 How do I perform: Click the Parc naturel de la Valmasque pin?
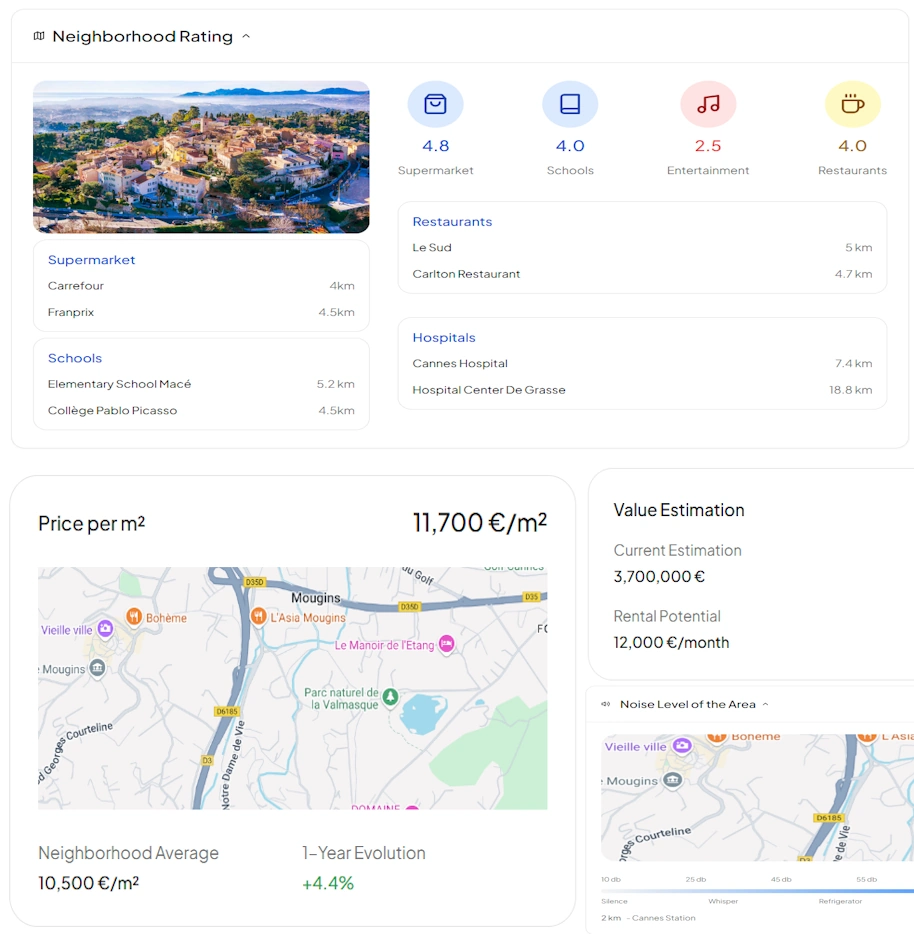coord(390,696)
